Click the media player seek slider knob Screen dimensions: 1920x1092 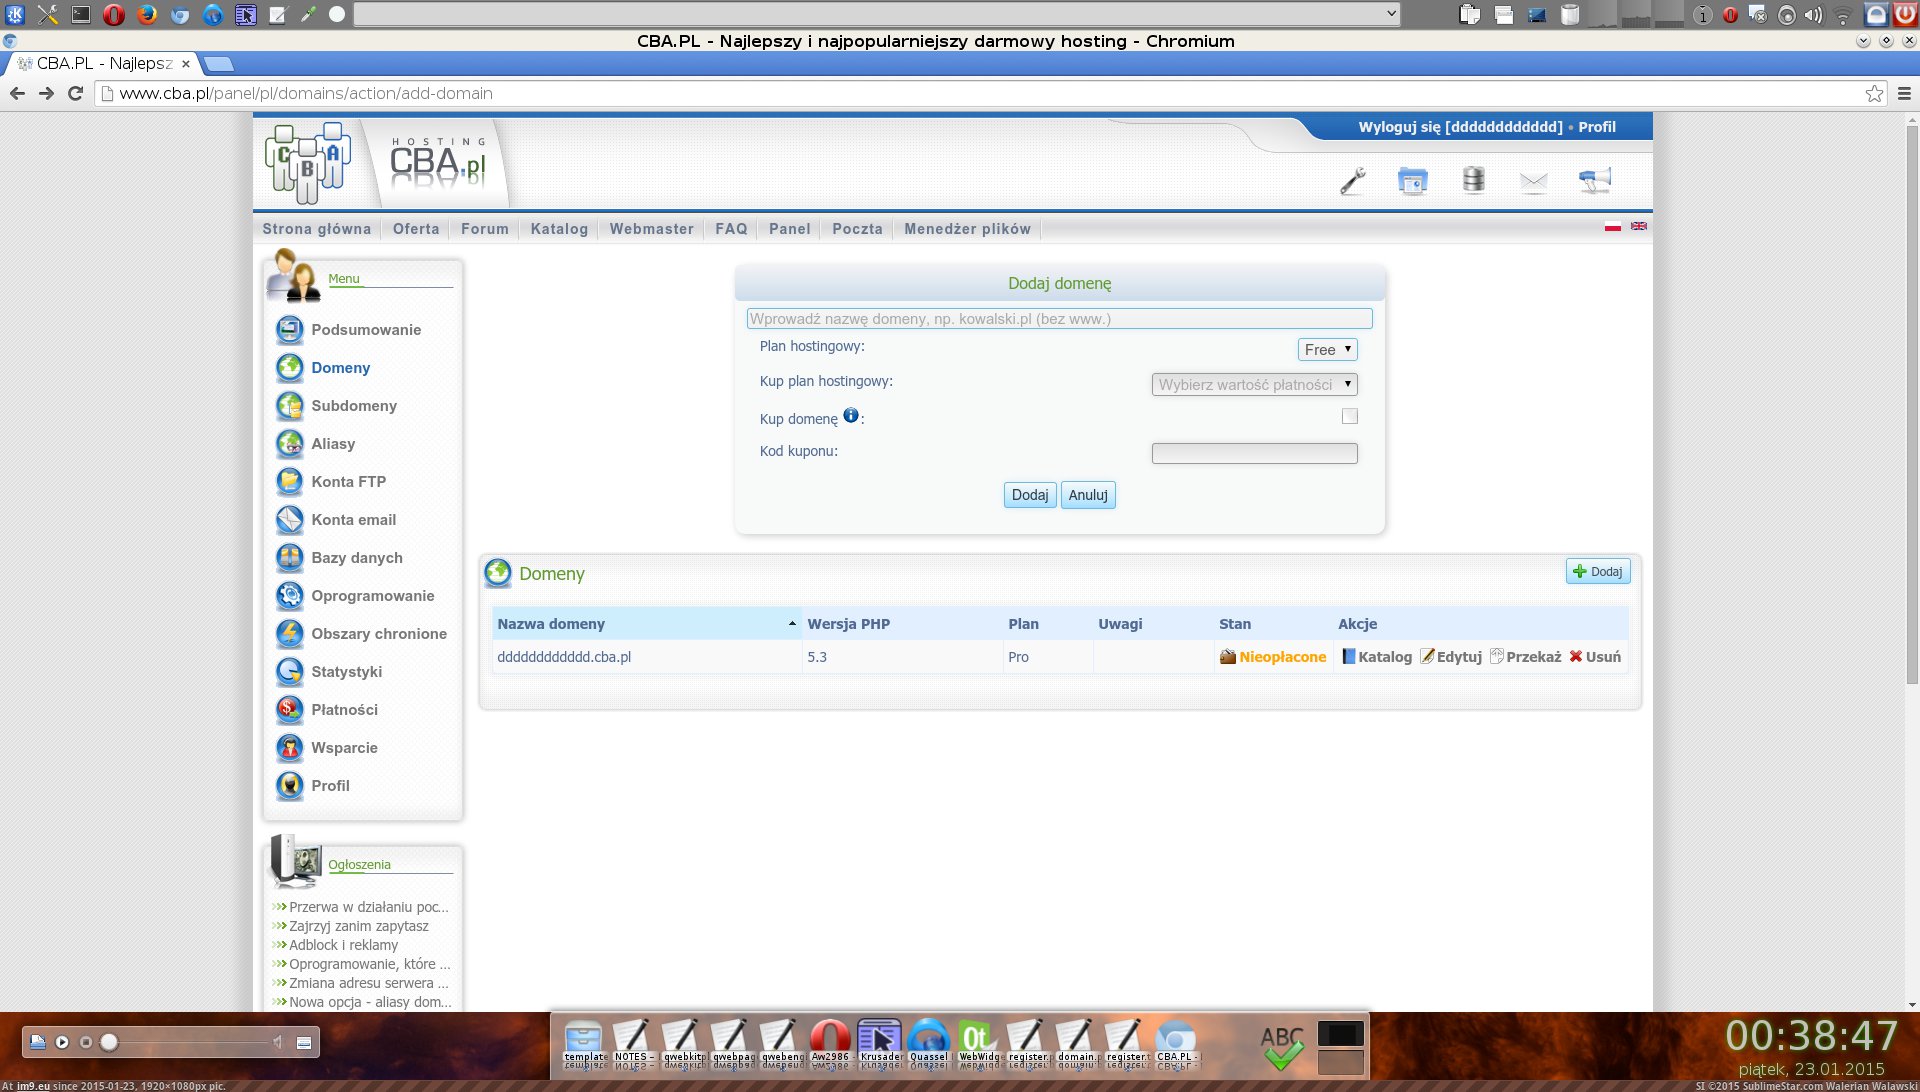coord(109,1042)
